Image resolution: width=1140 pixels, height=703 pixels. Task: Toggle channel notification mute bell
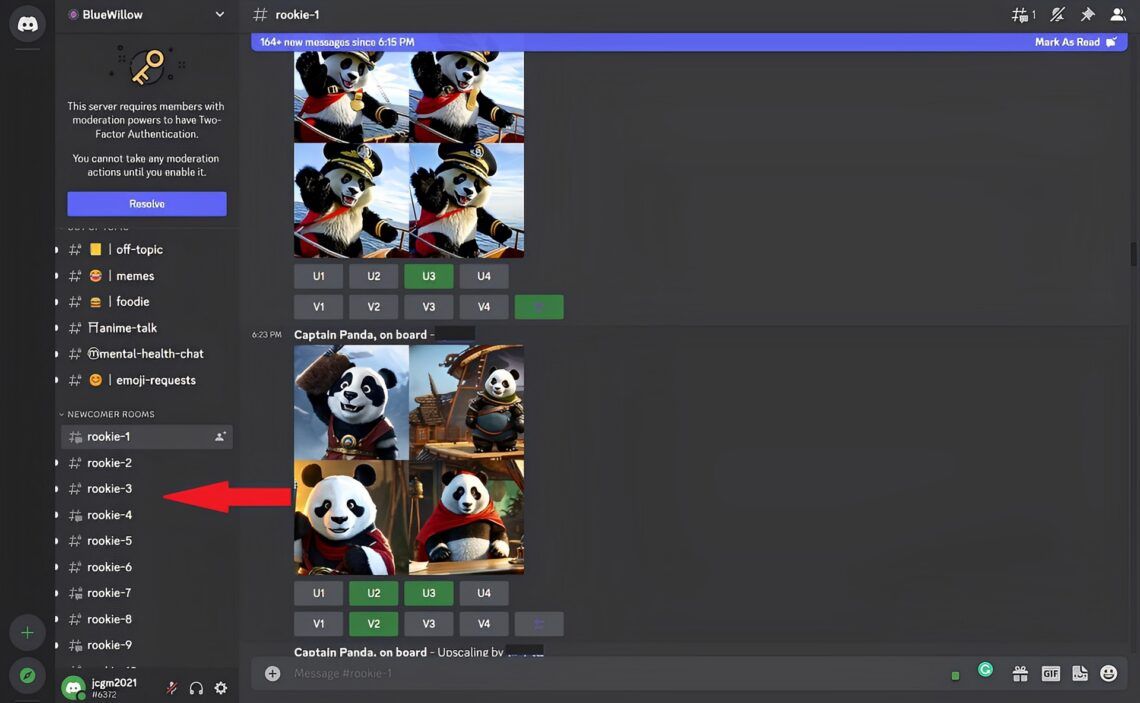coord(1057,15)
